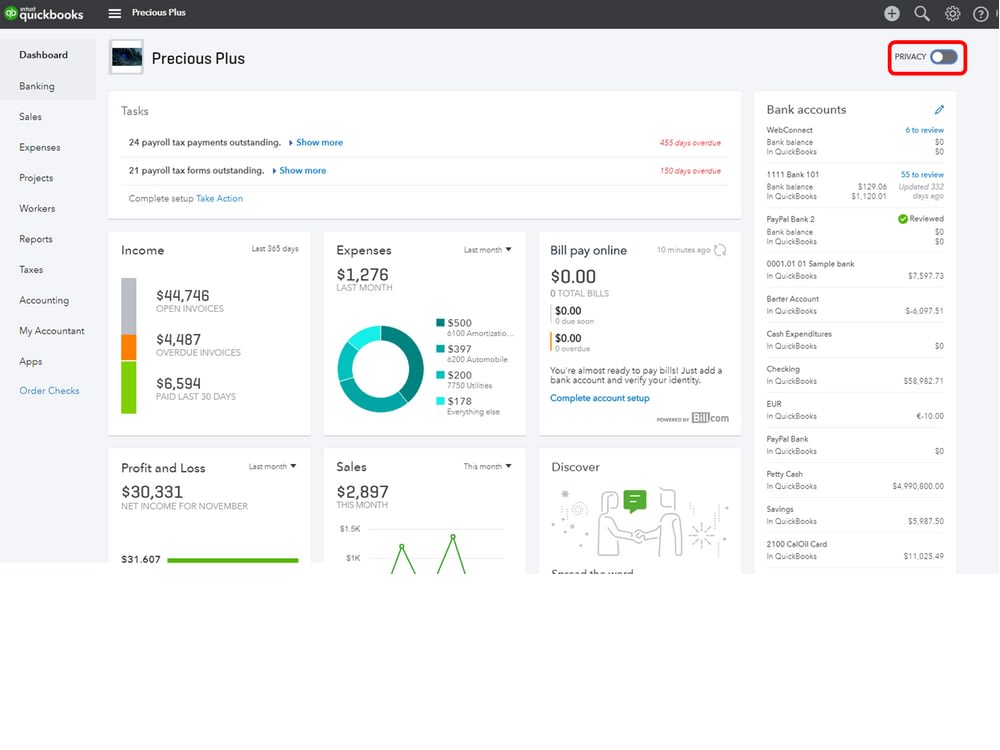Open Apps in sidebar
The width and height of the screenshot is (1000, 750).
point(31,362)
